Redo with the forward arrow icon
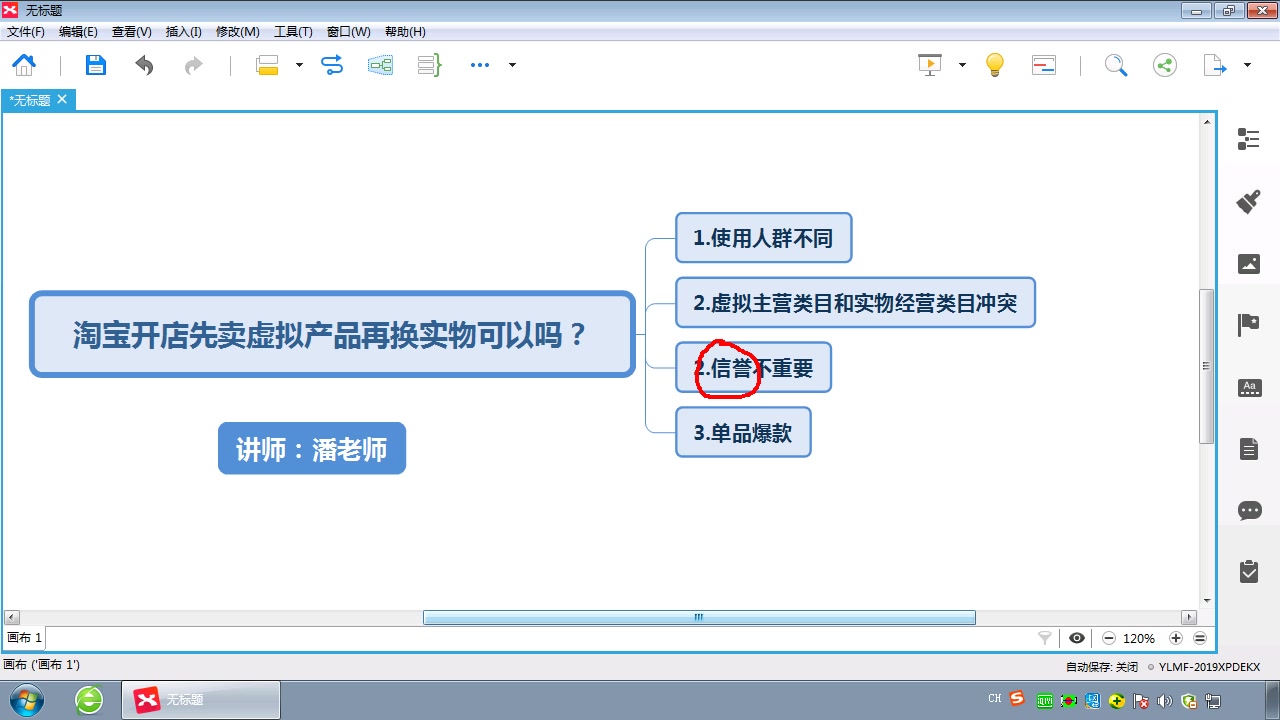 pos(193,65)
